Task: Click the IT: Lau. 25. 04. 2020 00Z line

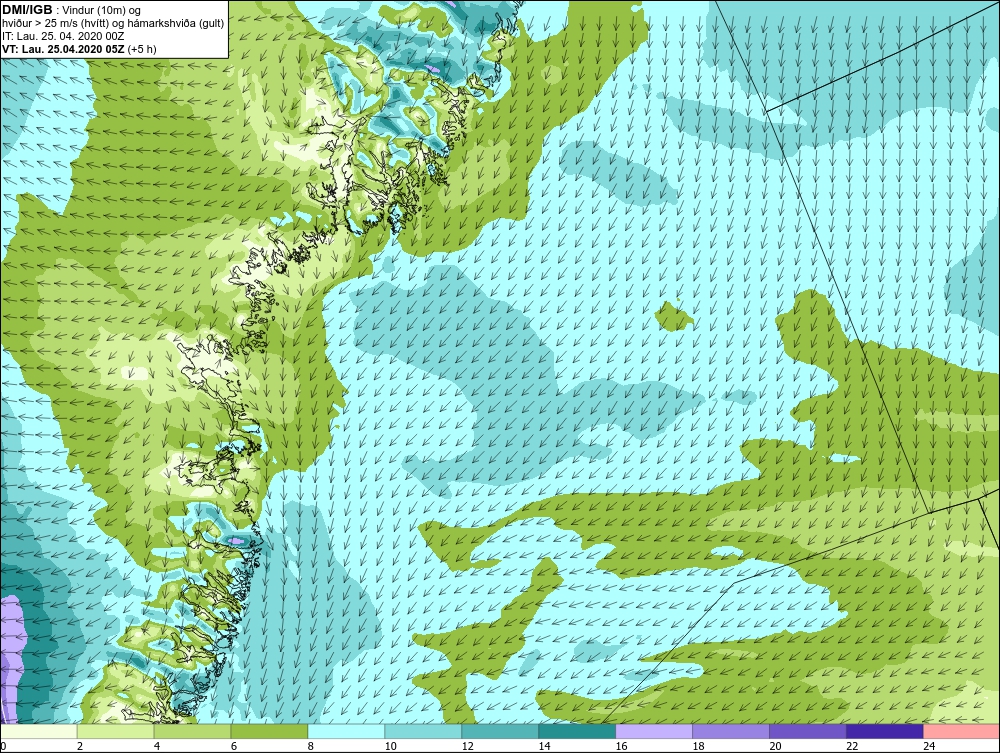Action: (63, 36)
